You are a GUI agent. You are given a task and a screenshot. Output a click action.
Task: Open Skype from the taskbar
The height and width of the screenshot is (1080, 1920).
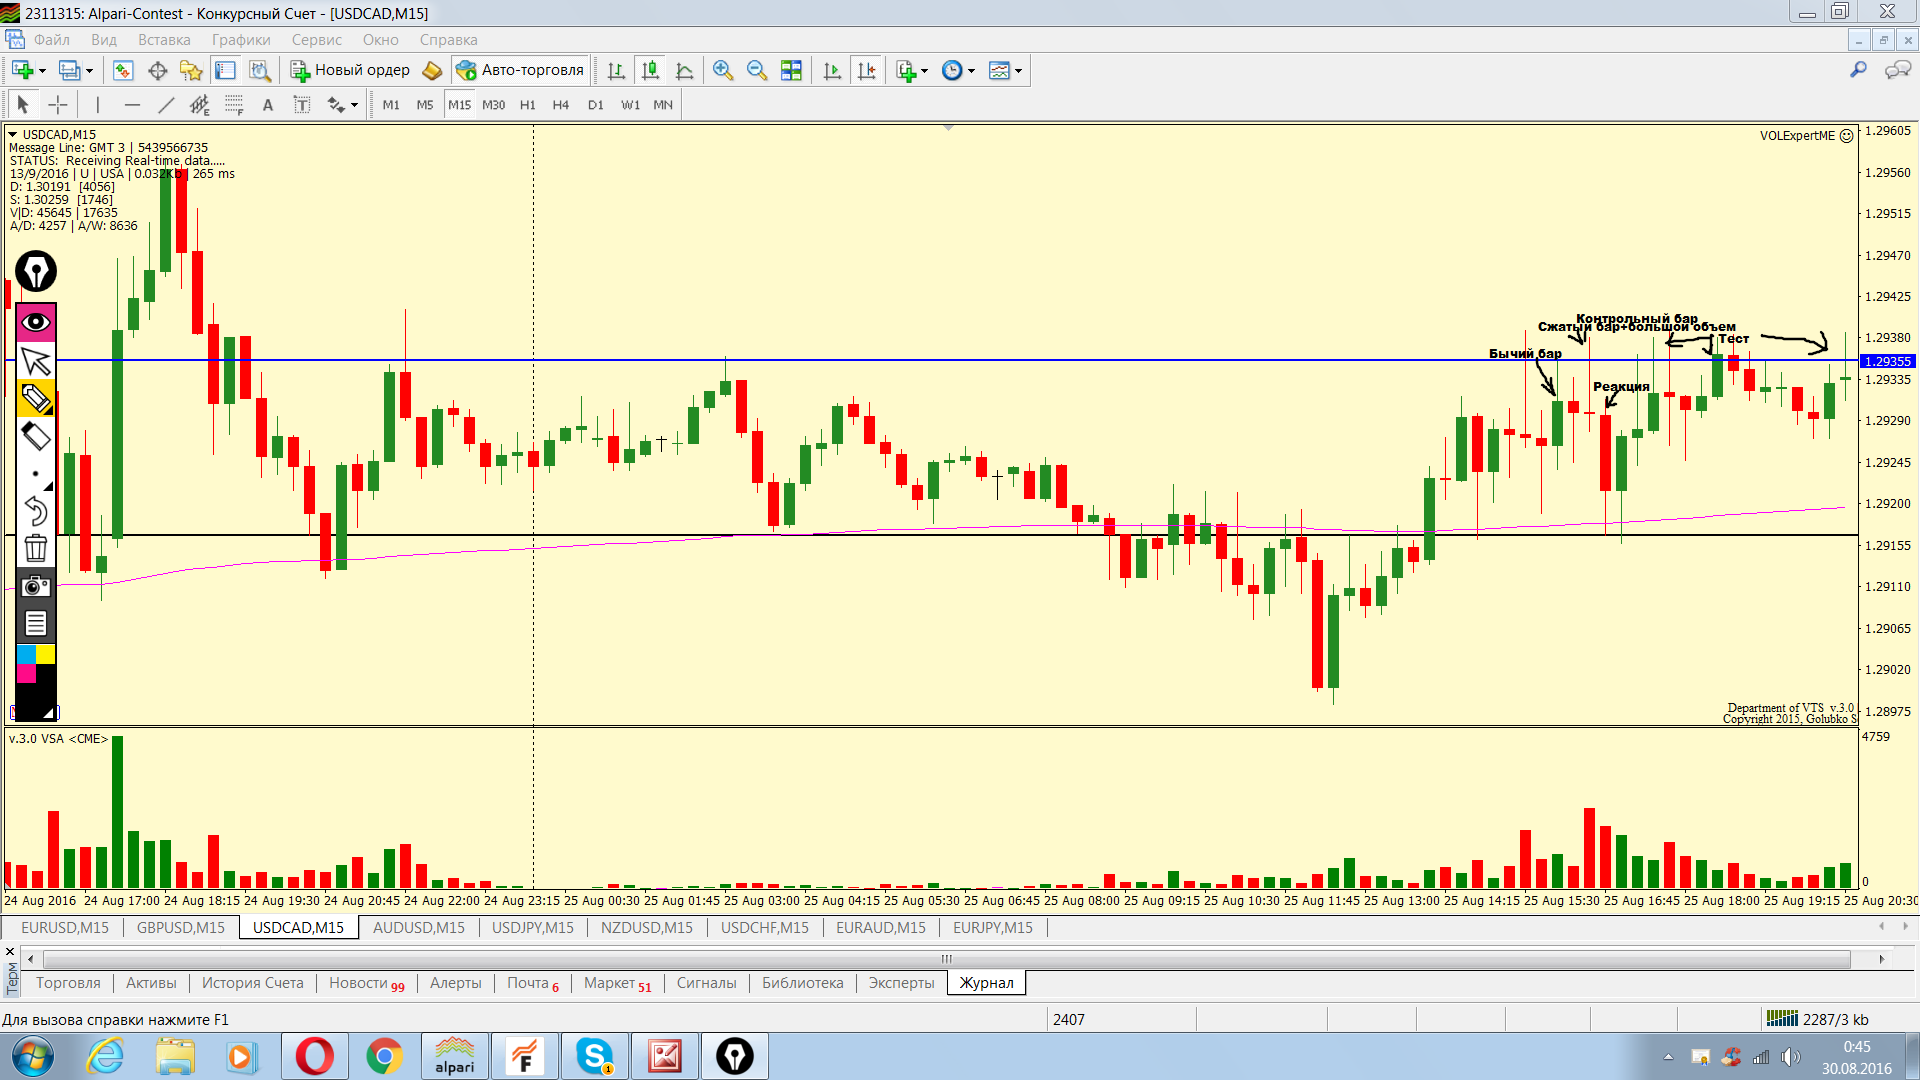[x=595, y=1056]
